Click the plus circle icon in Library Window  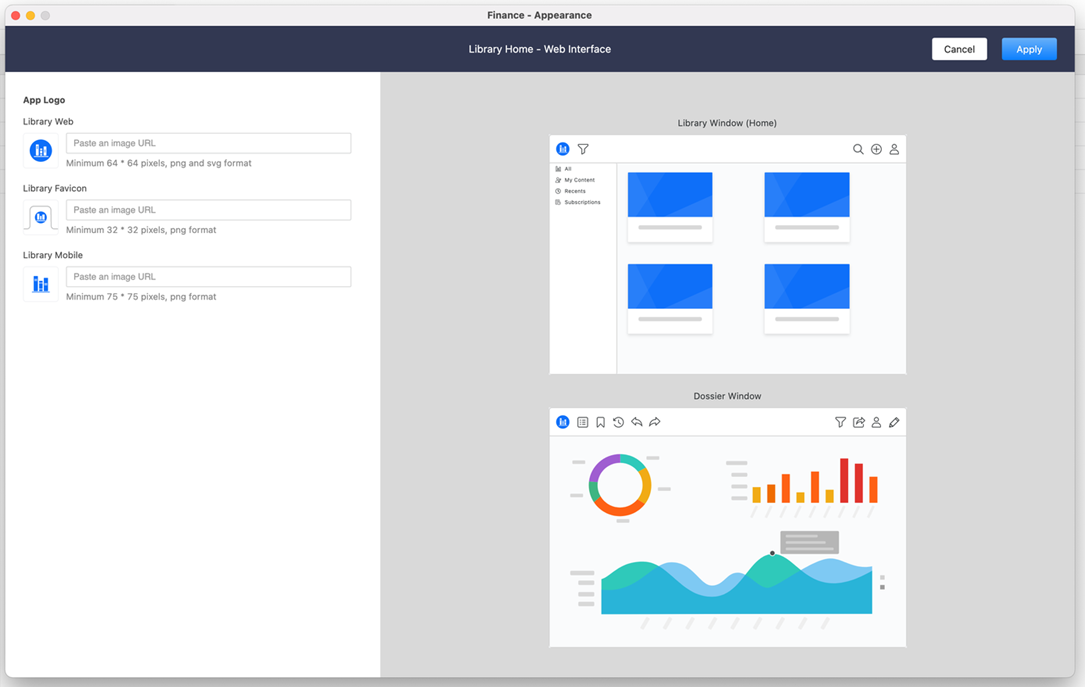click(x=876, y=149)
